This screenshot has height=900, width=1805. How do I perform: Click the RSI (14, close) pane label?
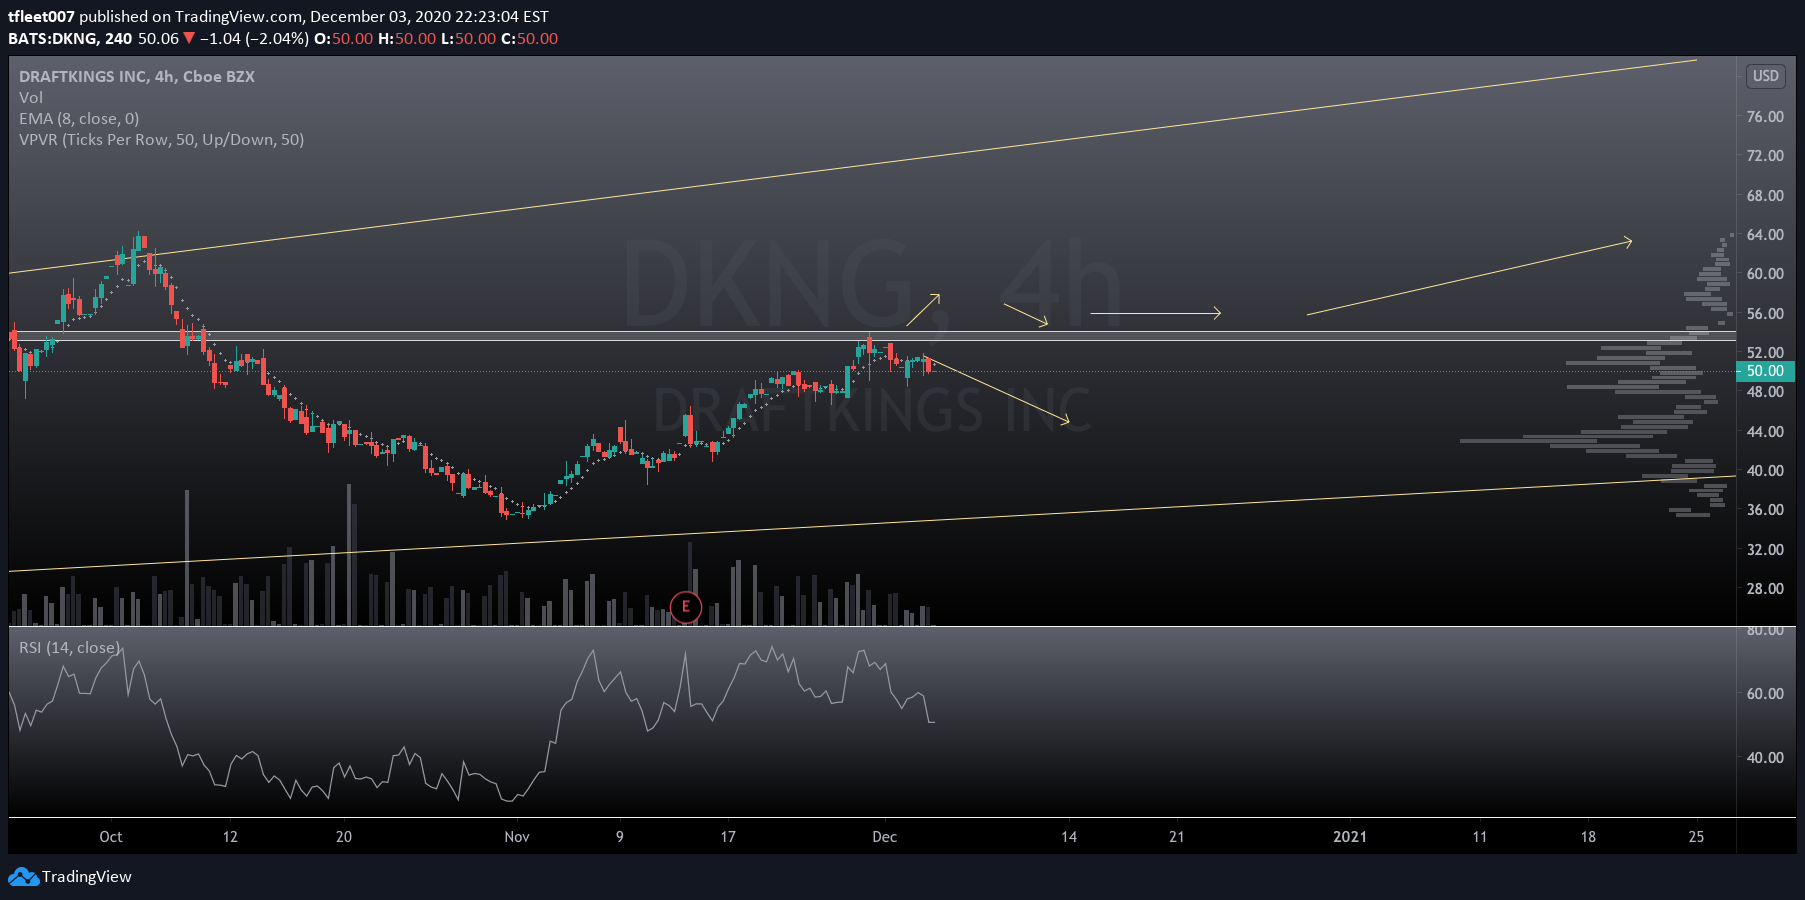(x=69, y=647)
